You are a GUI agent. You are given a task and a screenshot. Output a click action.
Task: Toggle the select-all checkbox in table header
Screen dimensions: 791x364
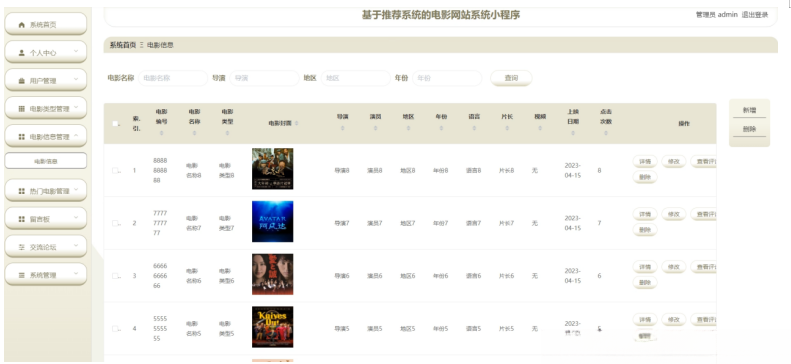pos(115,124)
